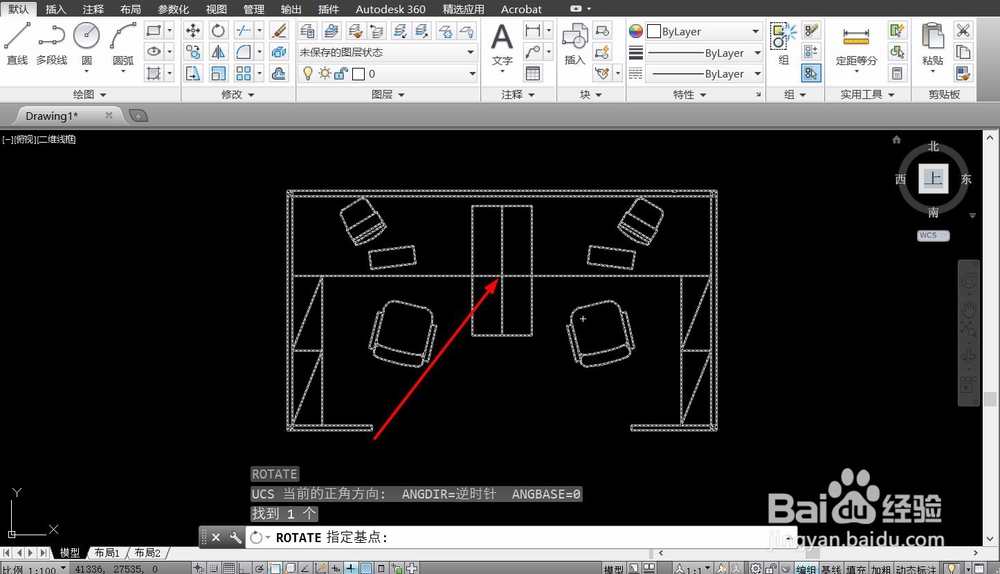Viewport: 1000px width, 574px height.
Task: Toggle layer lock padlock icon
Action: coord(341,73)
